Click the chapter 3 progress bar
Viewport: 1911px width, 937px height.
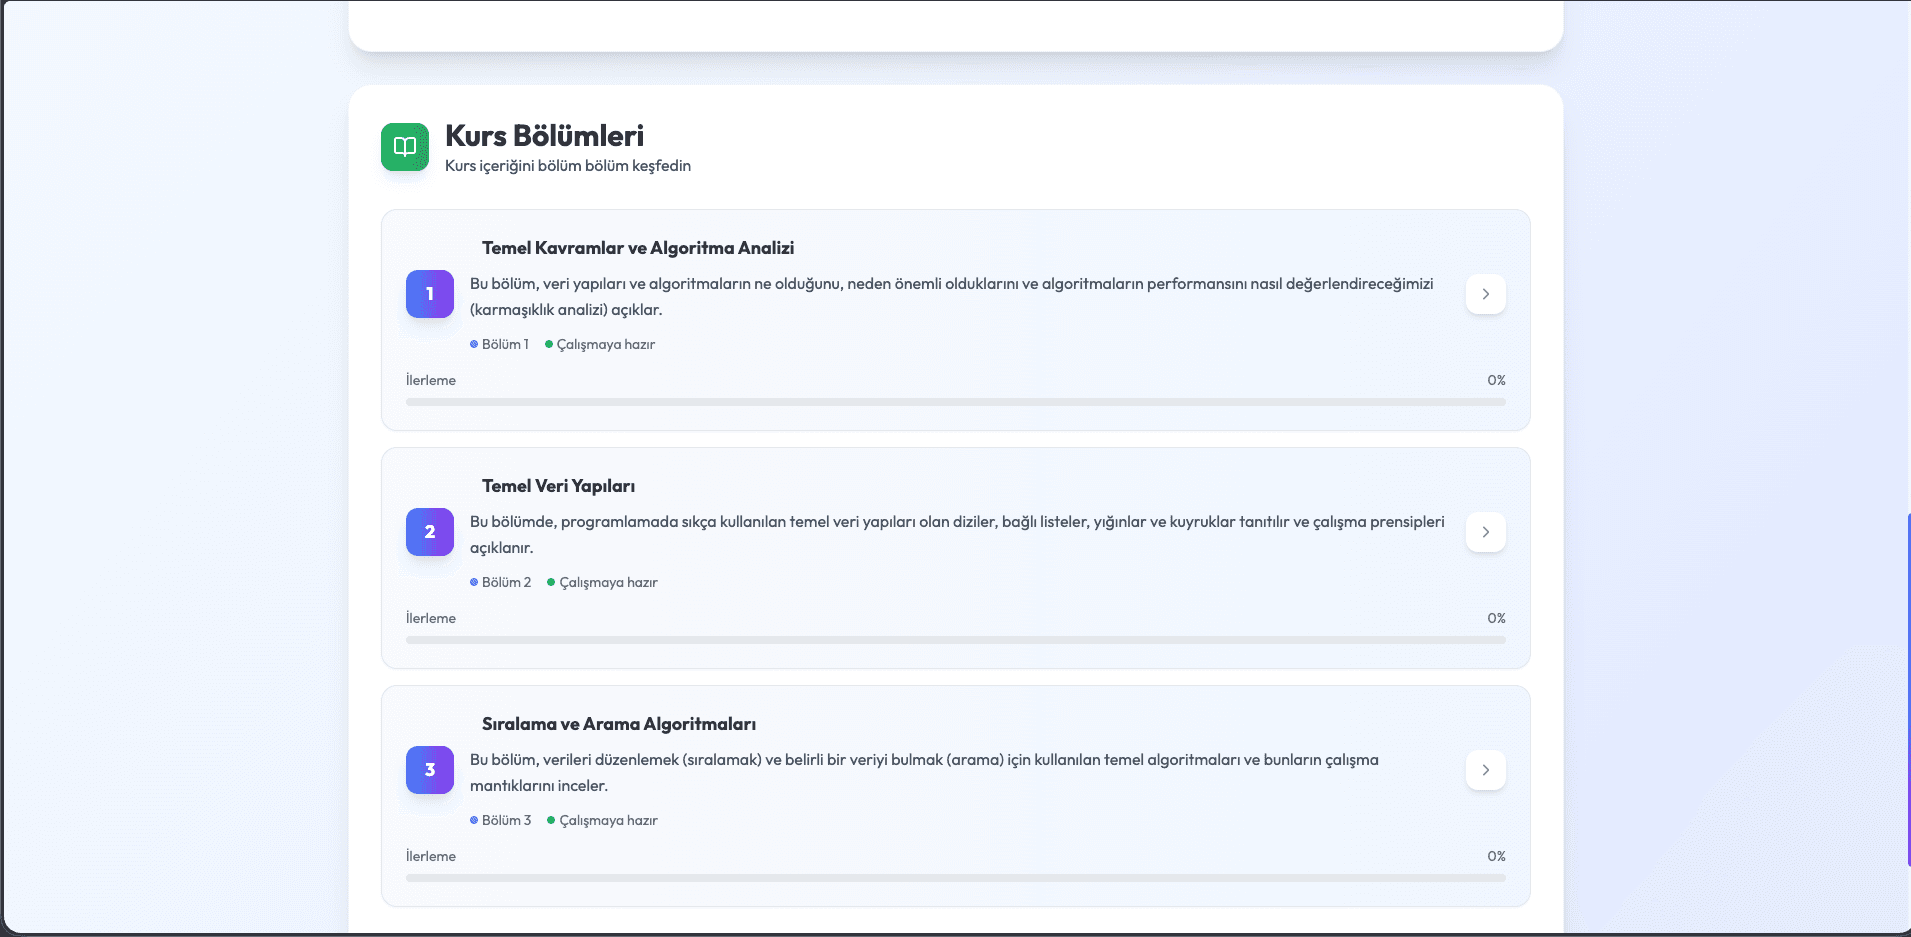[955, 878]
